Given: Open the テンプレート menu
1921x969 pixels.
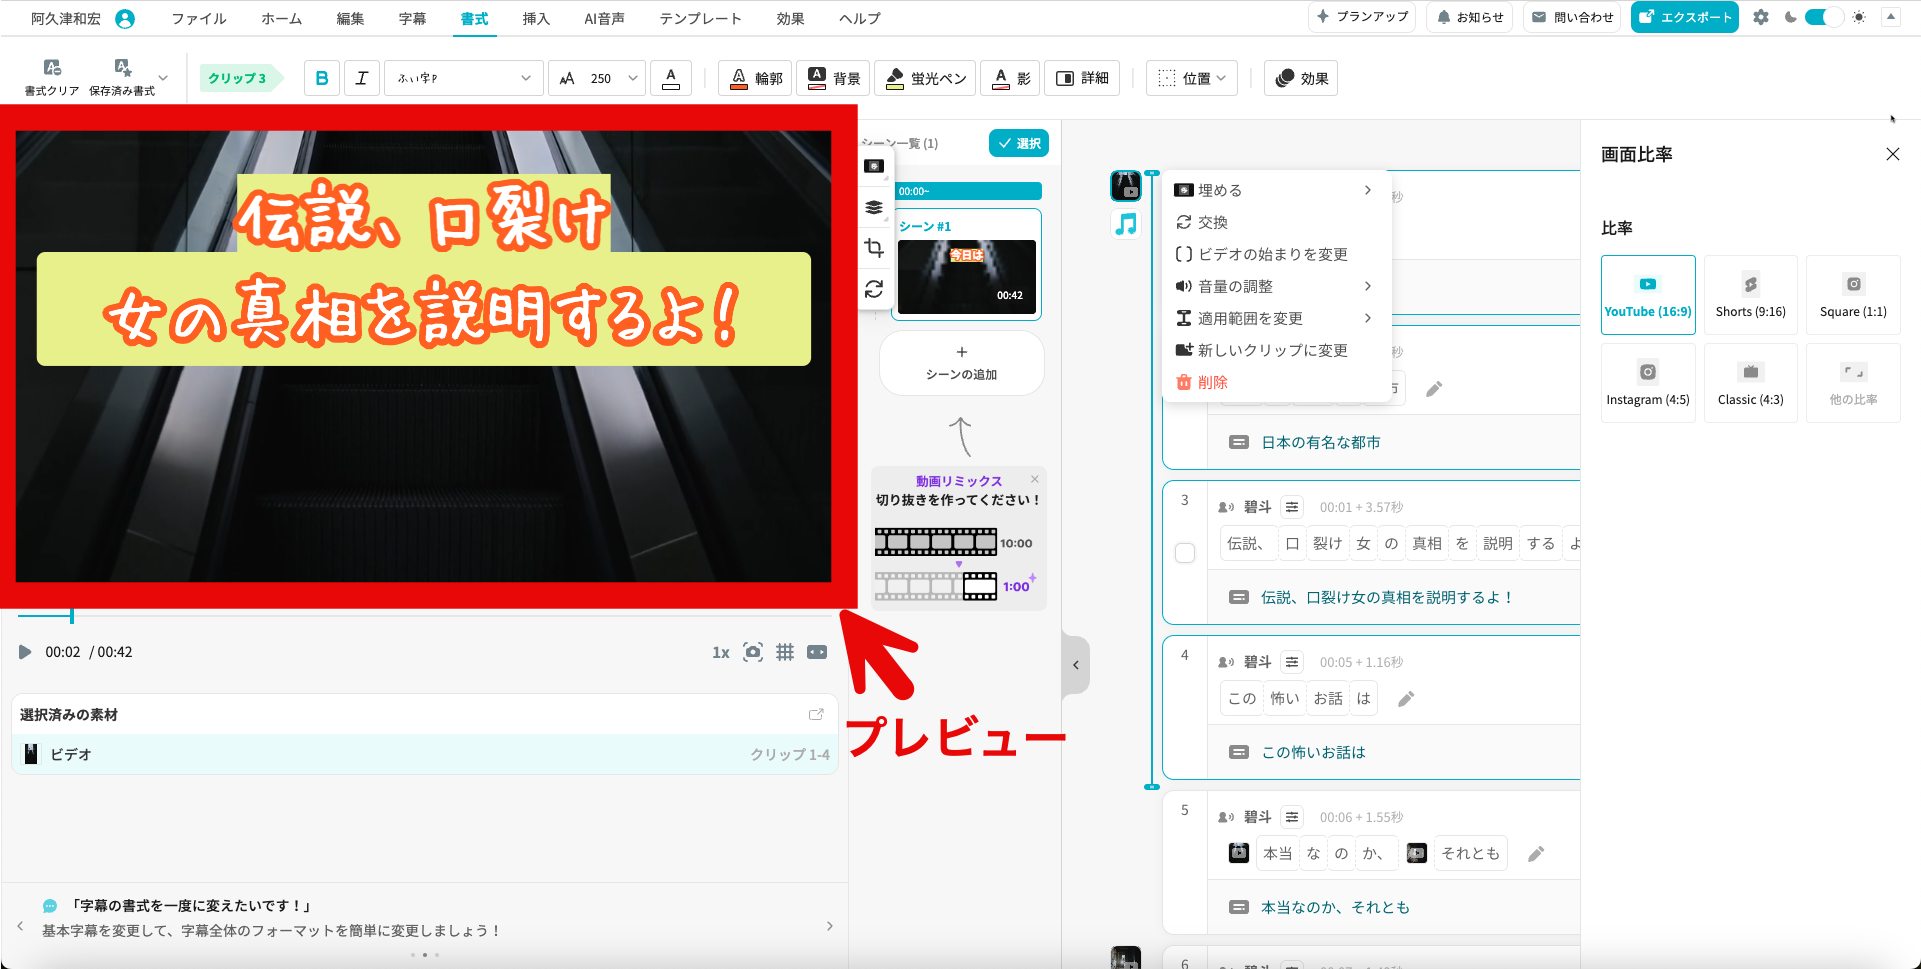Looking at the screenshot, I should pyautogui.click(x=700, y=18).
